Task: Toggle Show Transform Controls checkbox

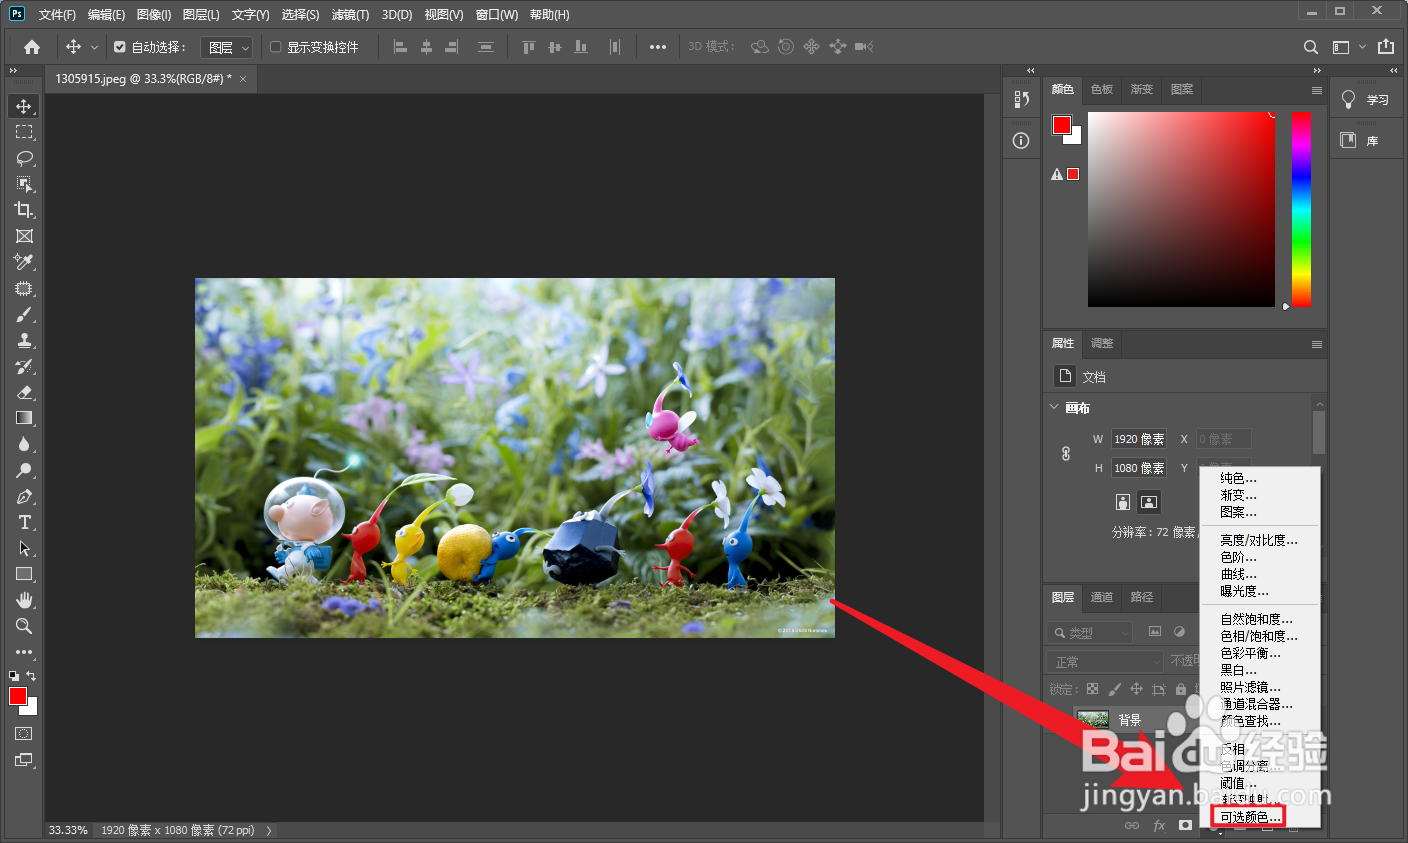Action: coord(276,47)
